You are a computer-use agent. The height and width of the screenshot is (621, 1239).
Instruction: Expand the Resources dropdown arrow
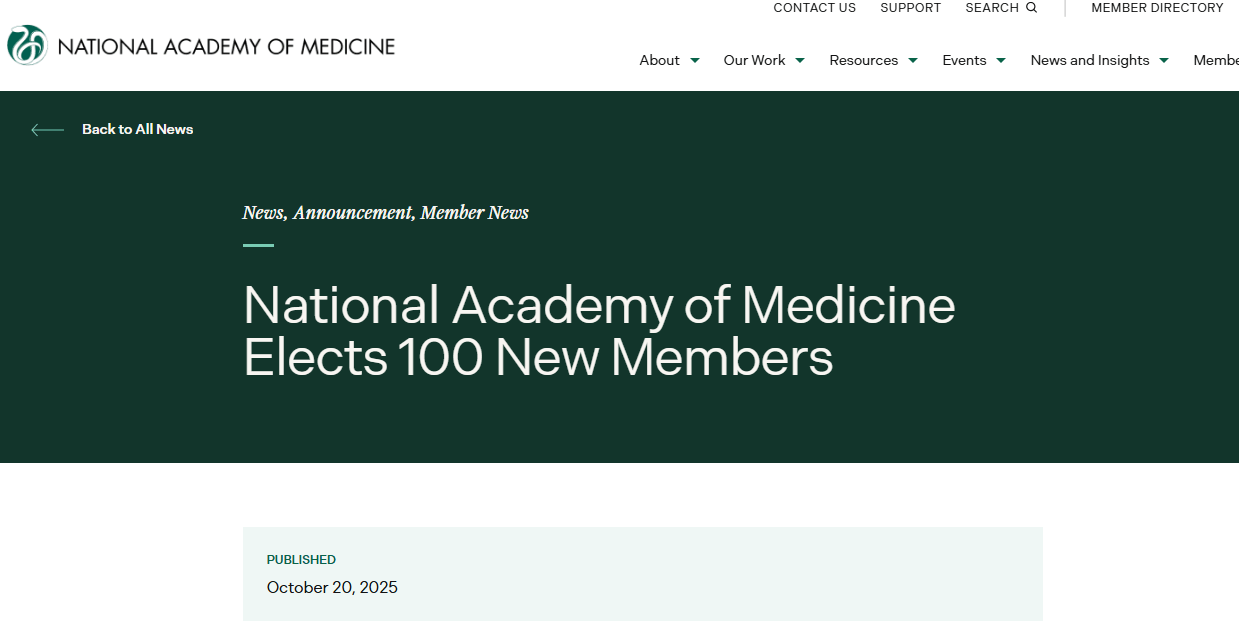913,61
